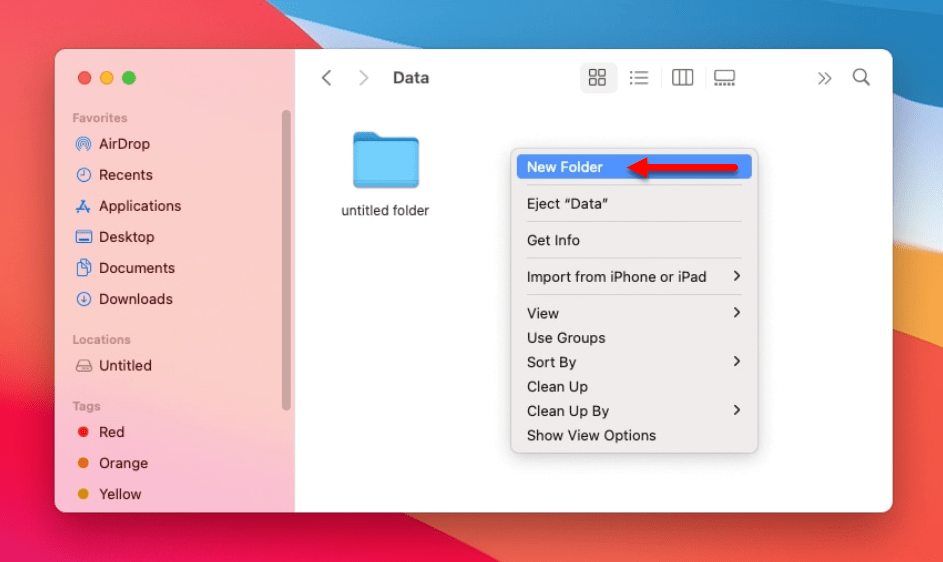Click the AirDrop sidebar icon
Screen dimensions: 943x562
pos(84,144)
